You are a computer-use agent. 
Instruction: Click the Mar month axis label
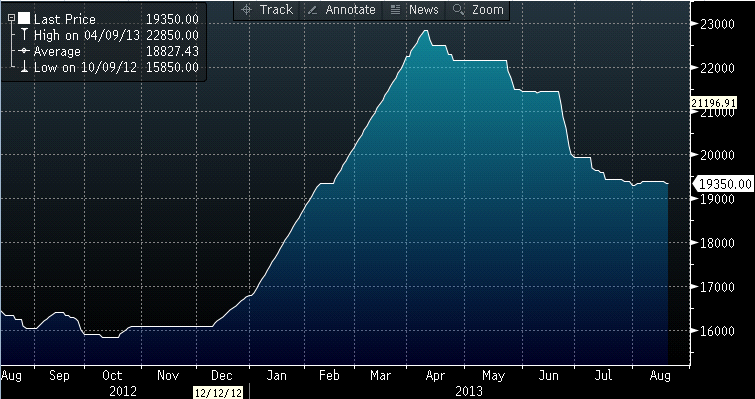point(381,375)
